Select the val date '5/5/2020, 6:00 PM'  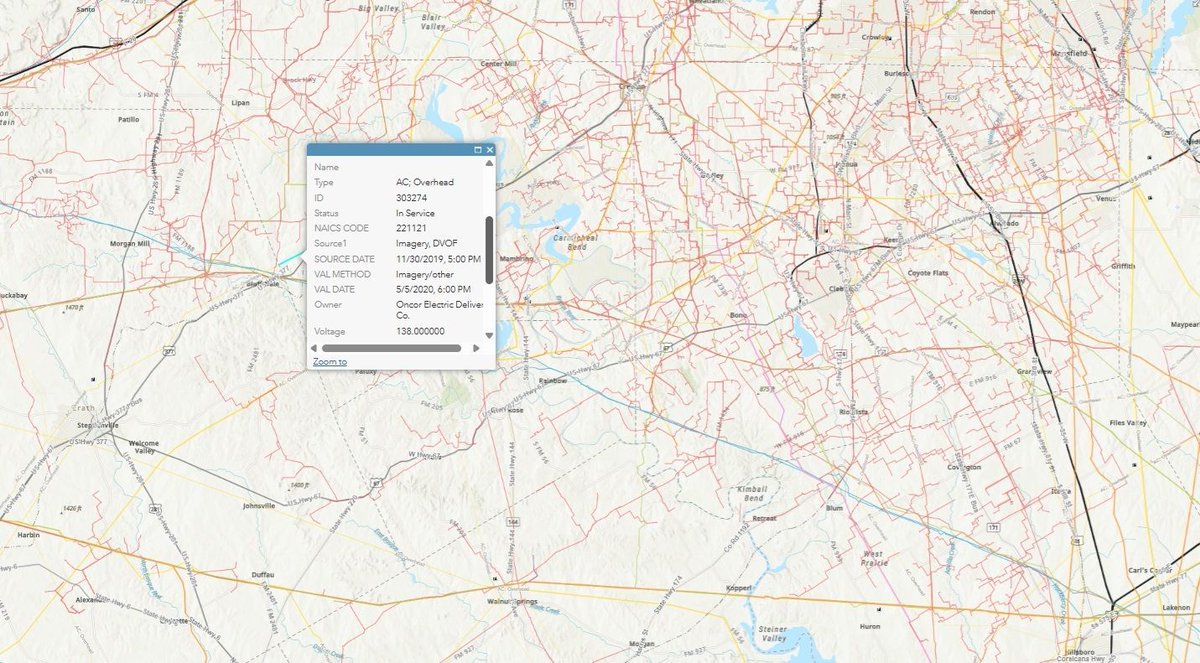[433, 289]
